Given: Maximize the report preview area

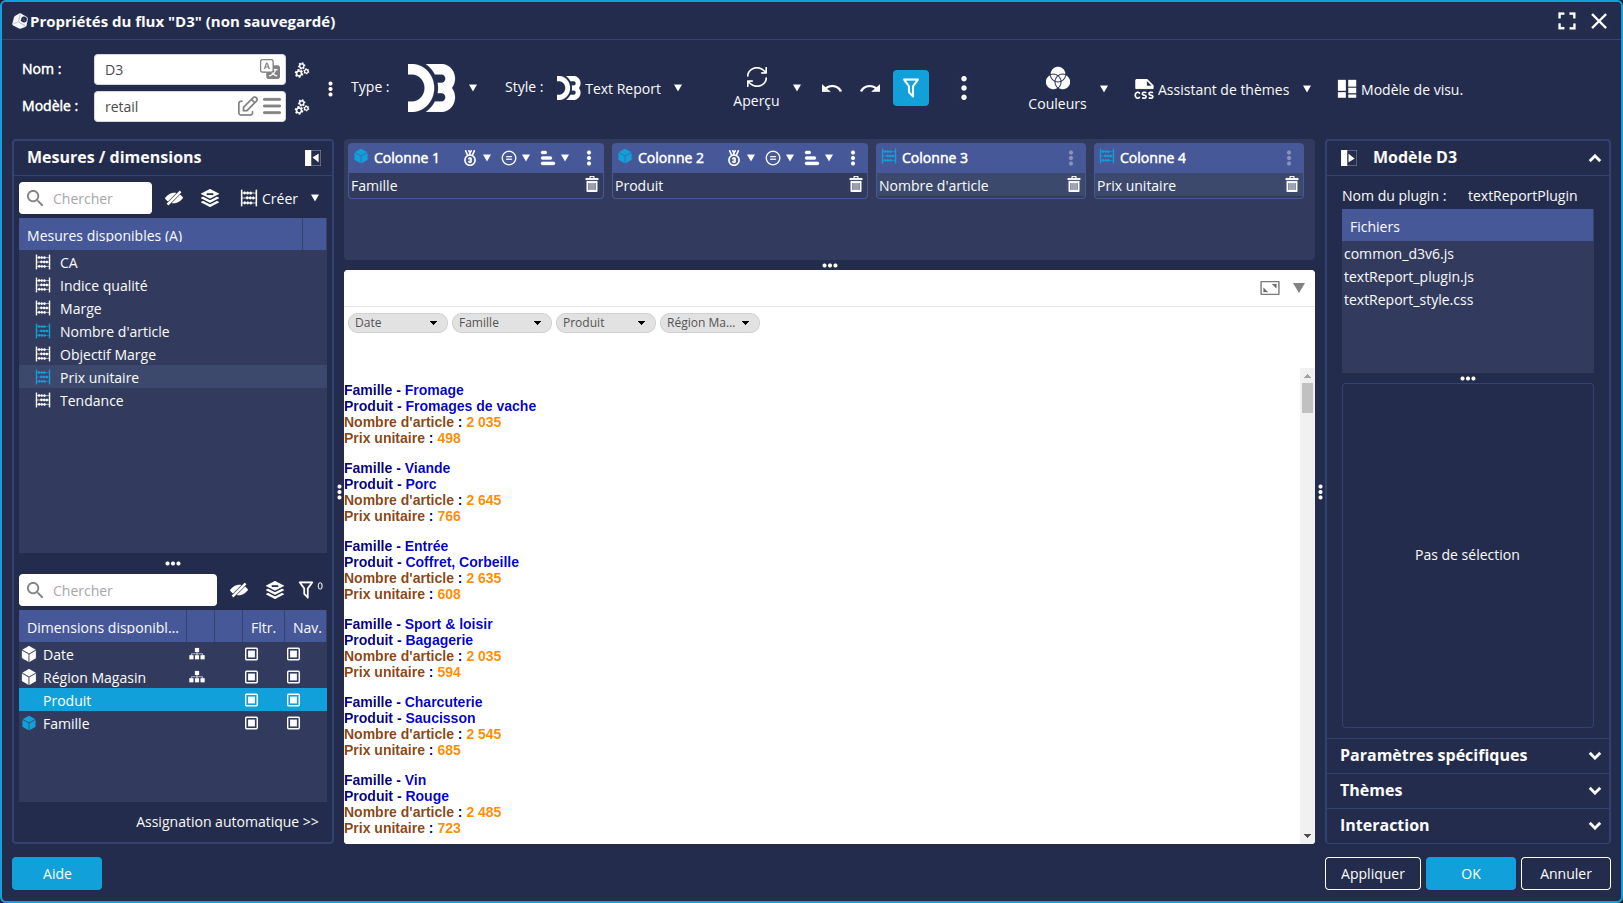Looking at the screenshot, I should (x=1269, y=288).
